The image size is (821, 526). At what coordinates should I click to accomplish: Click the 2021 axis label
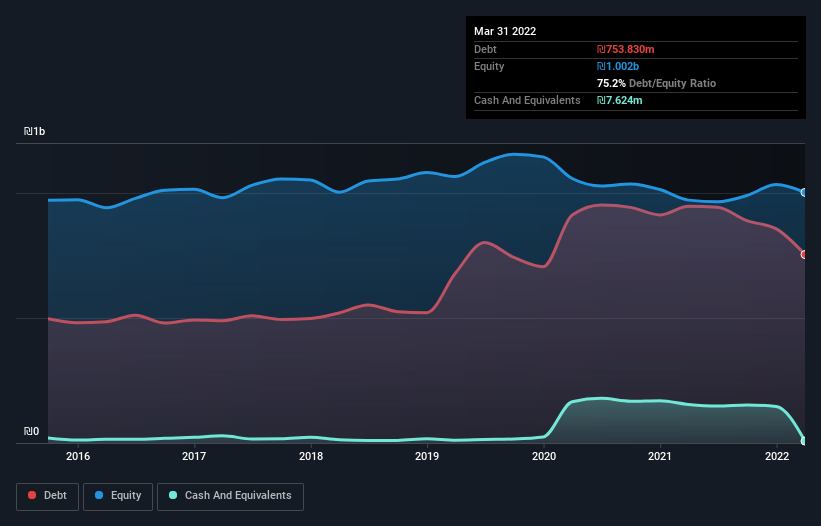660,456
